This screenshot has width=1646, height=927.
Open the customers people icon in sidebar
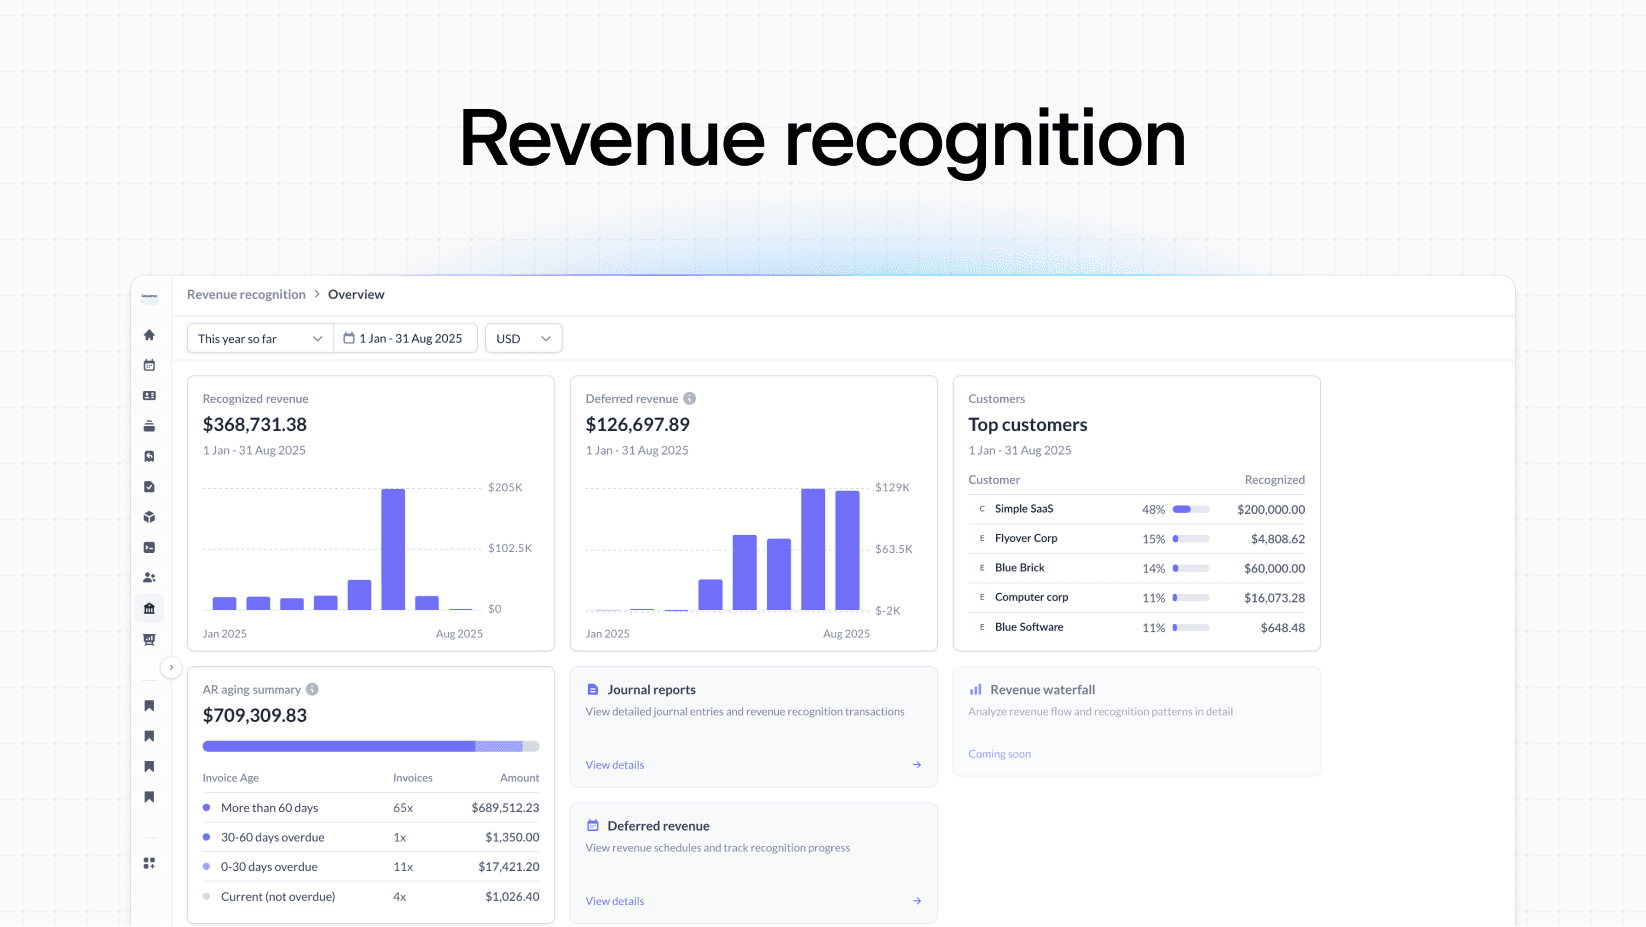click(149, 578)
